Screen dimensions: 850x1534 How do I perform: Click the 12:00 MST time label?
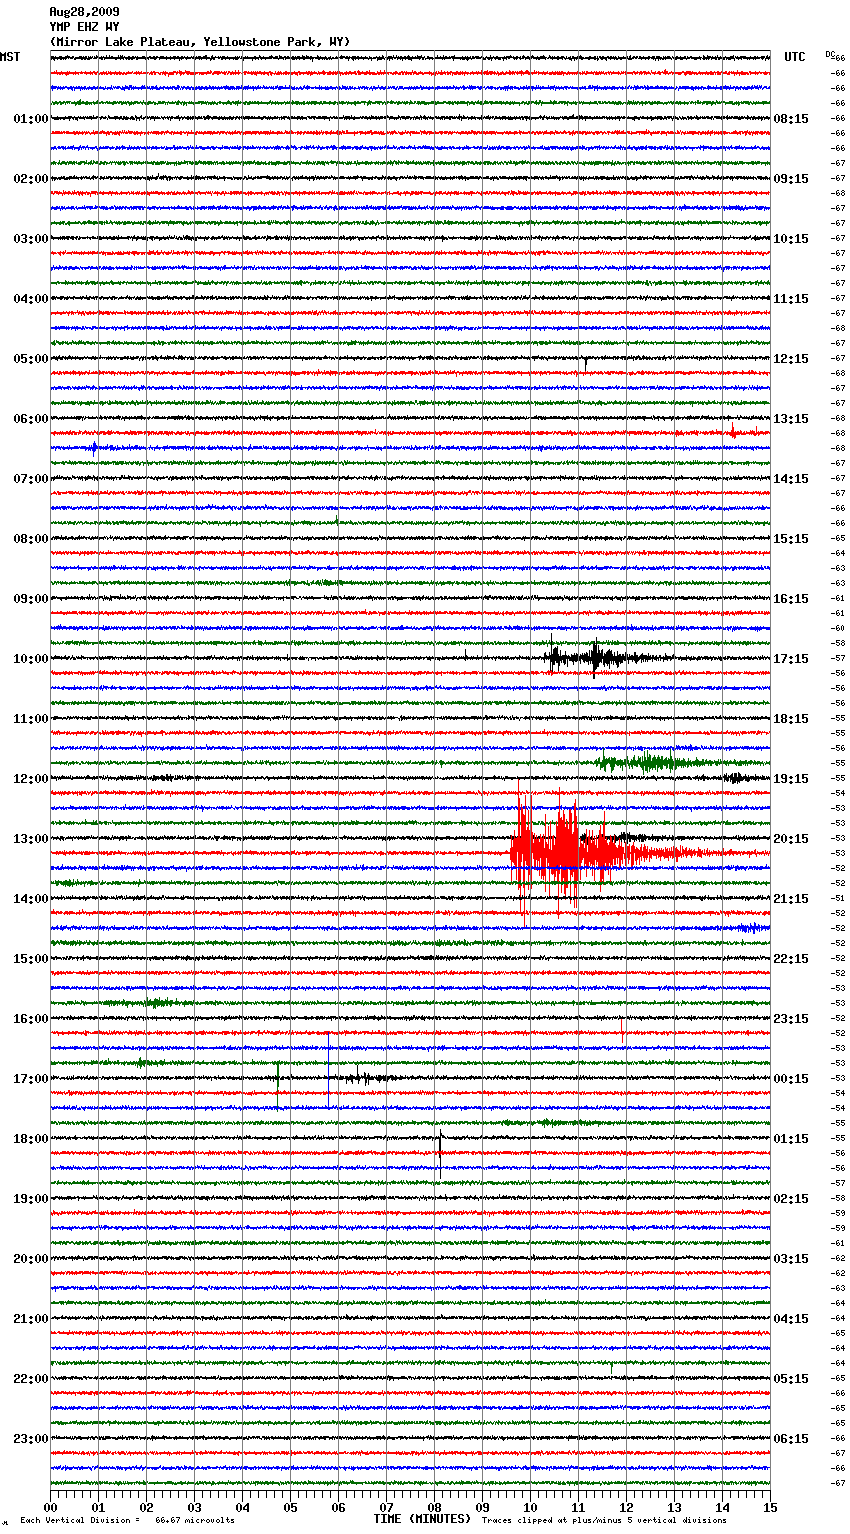pos(31,779)
